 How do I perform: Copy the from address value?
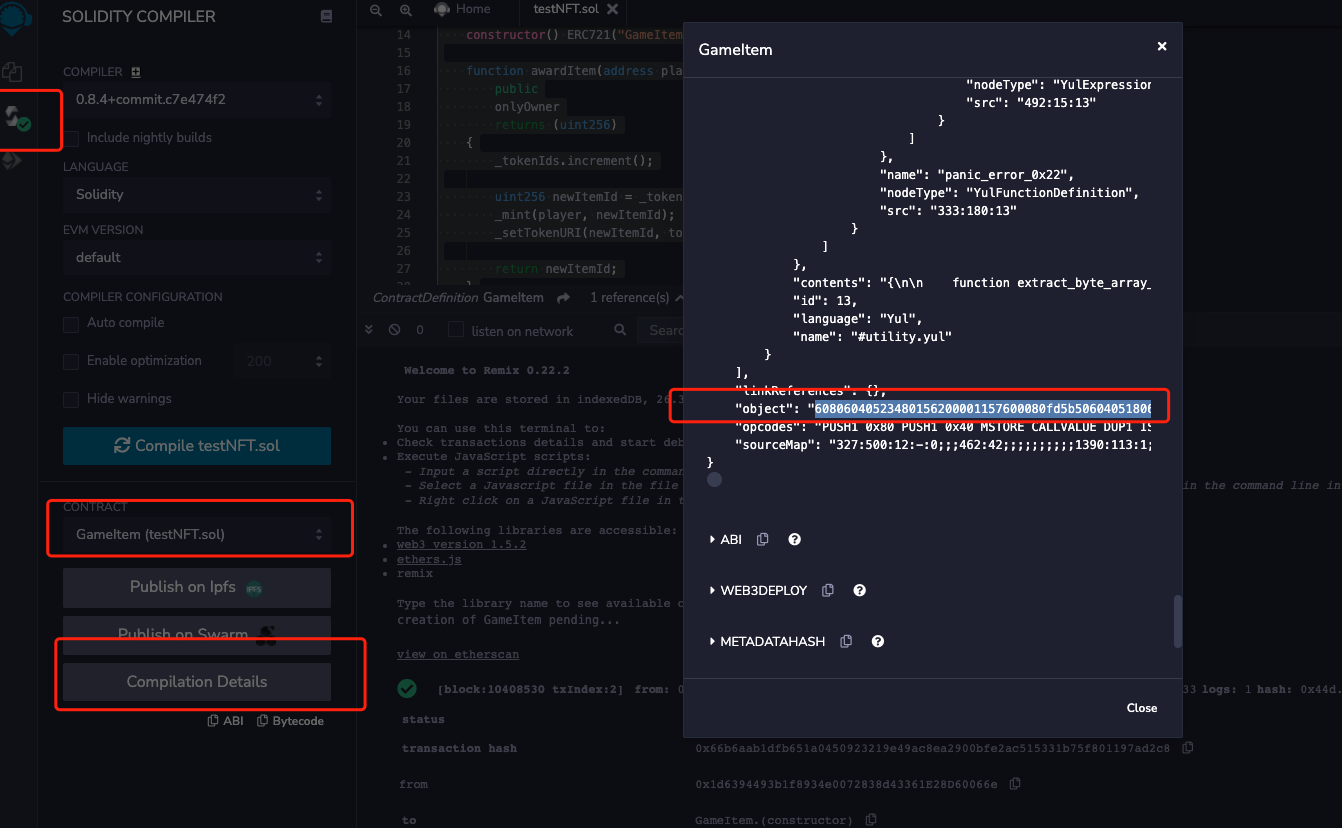(1015, 784)
